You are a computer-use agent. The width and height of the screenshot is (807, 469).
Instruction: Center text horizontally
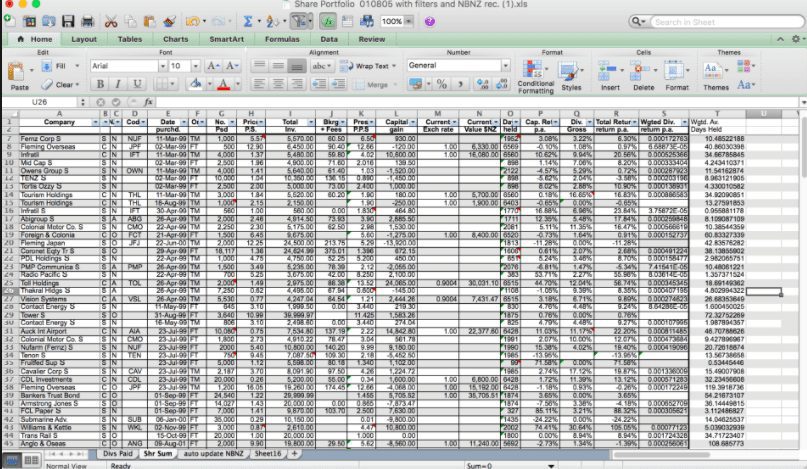point(278,84)
